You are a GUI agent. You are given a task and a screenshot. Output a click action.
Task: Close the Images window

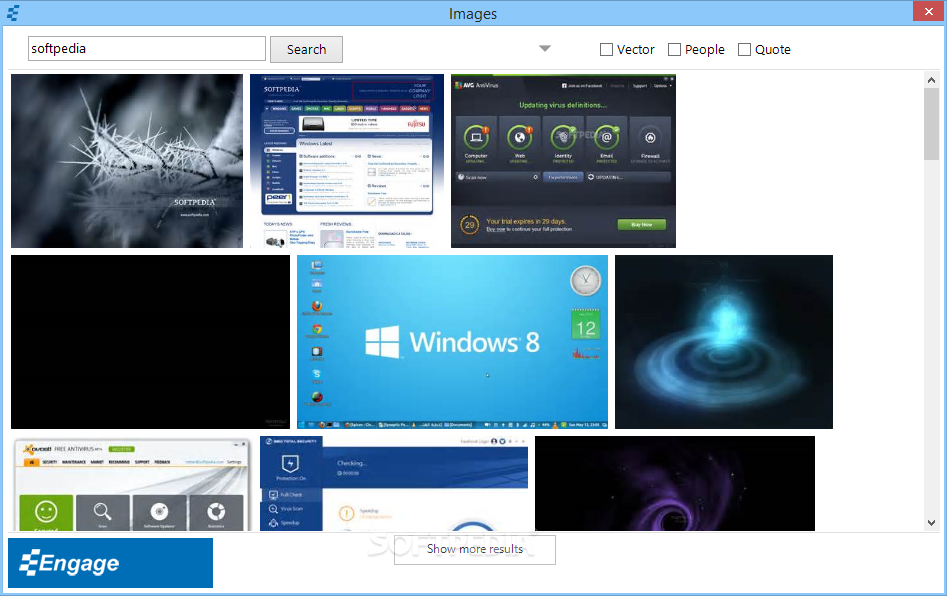coord(928,11)
